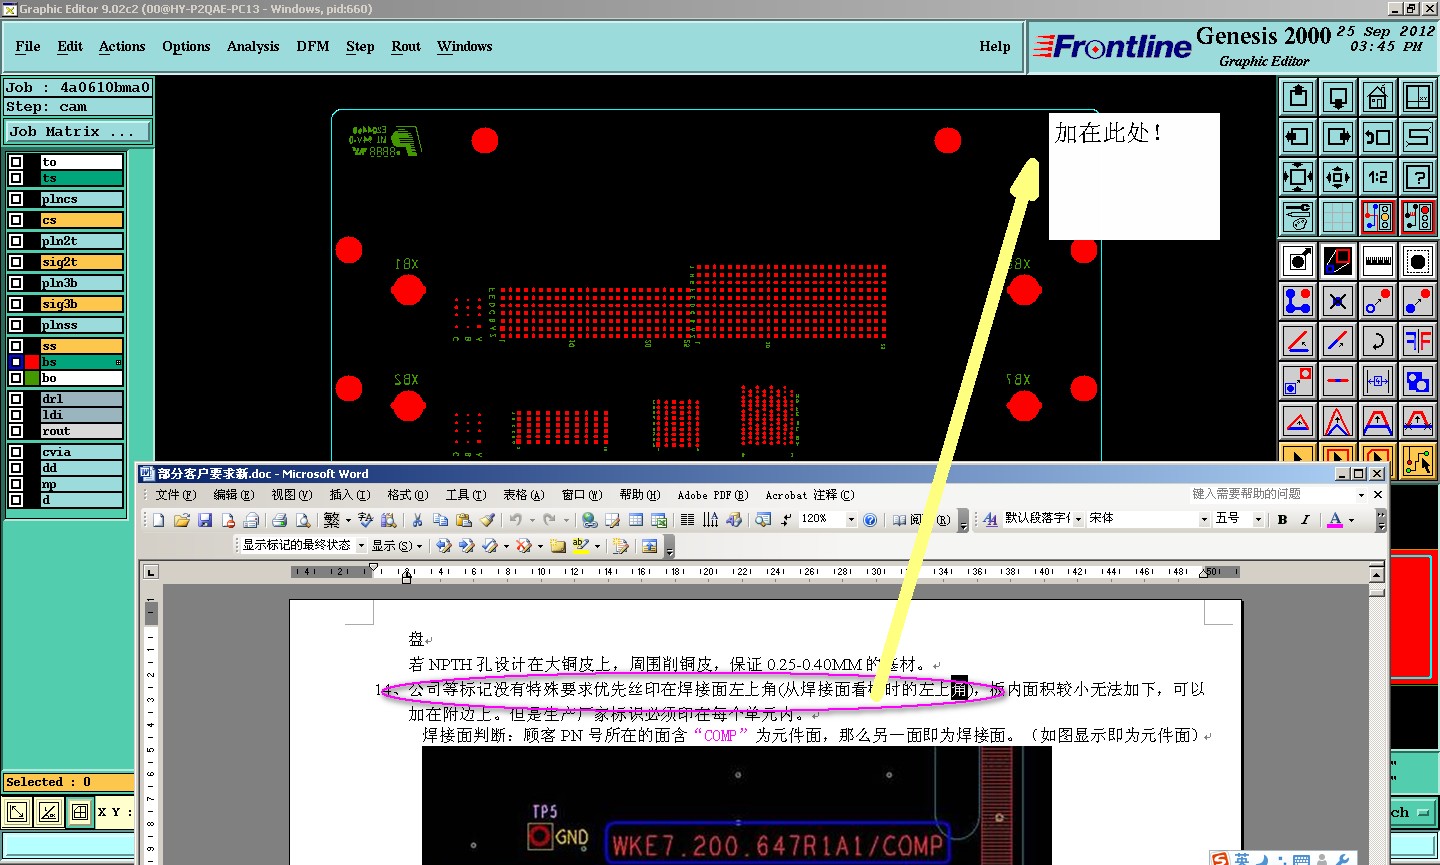Open the font color dropdown arrow
The image size is (1440, 865).
[1351, 520]
